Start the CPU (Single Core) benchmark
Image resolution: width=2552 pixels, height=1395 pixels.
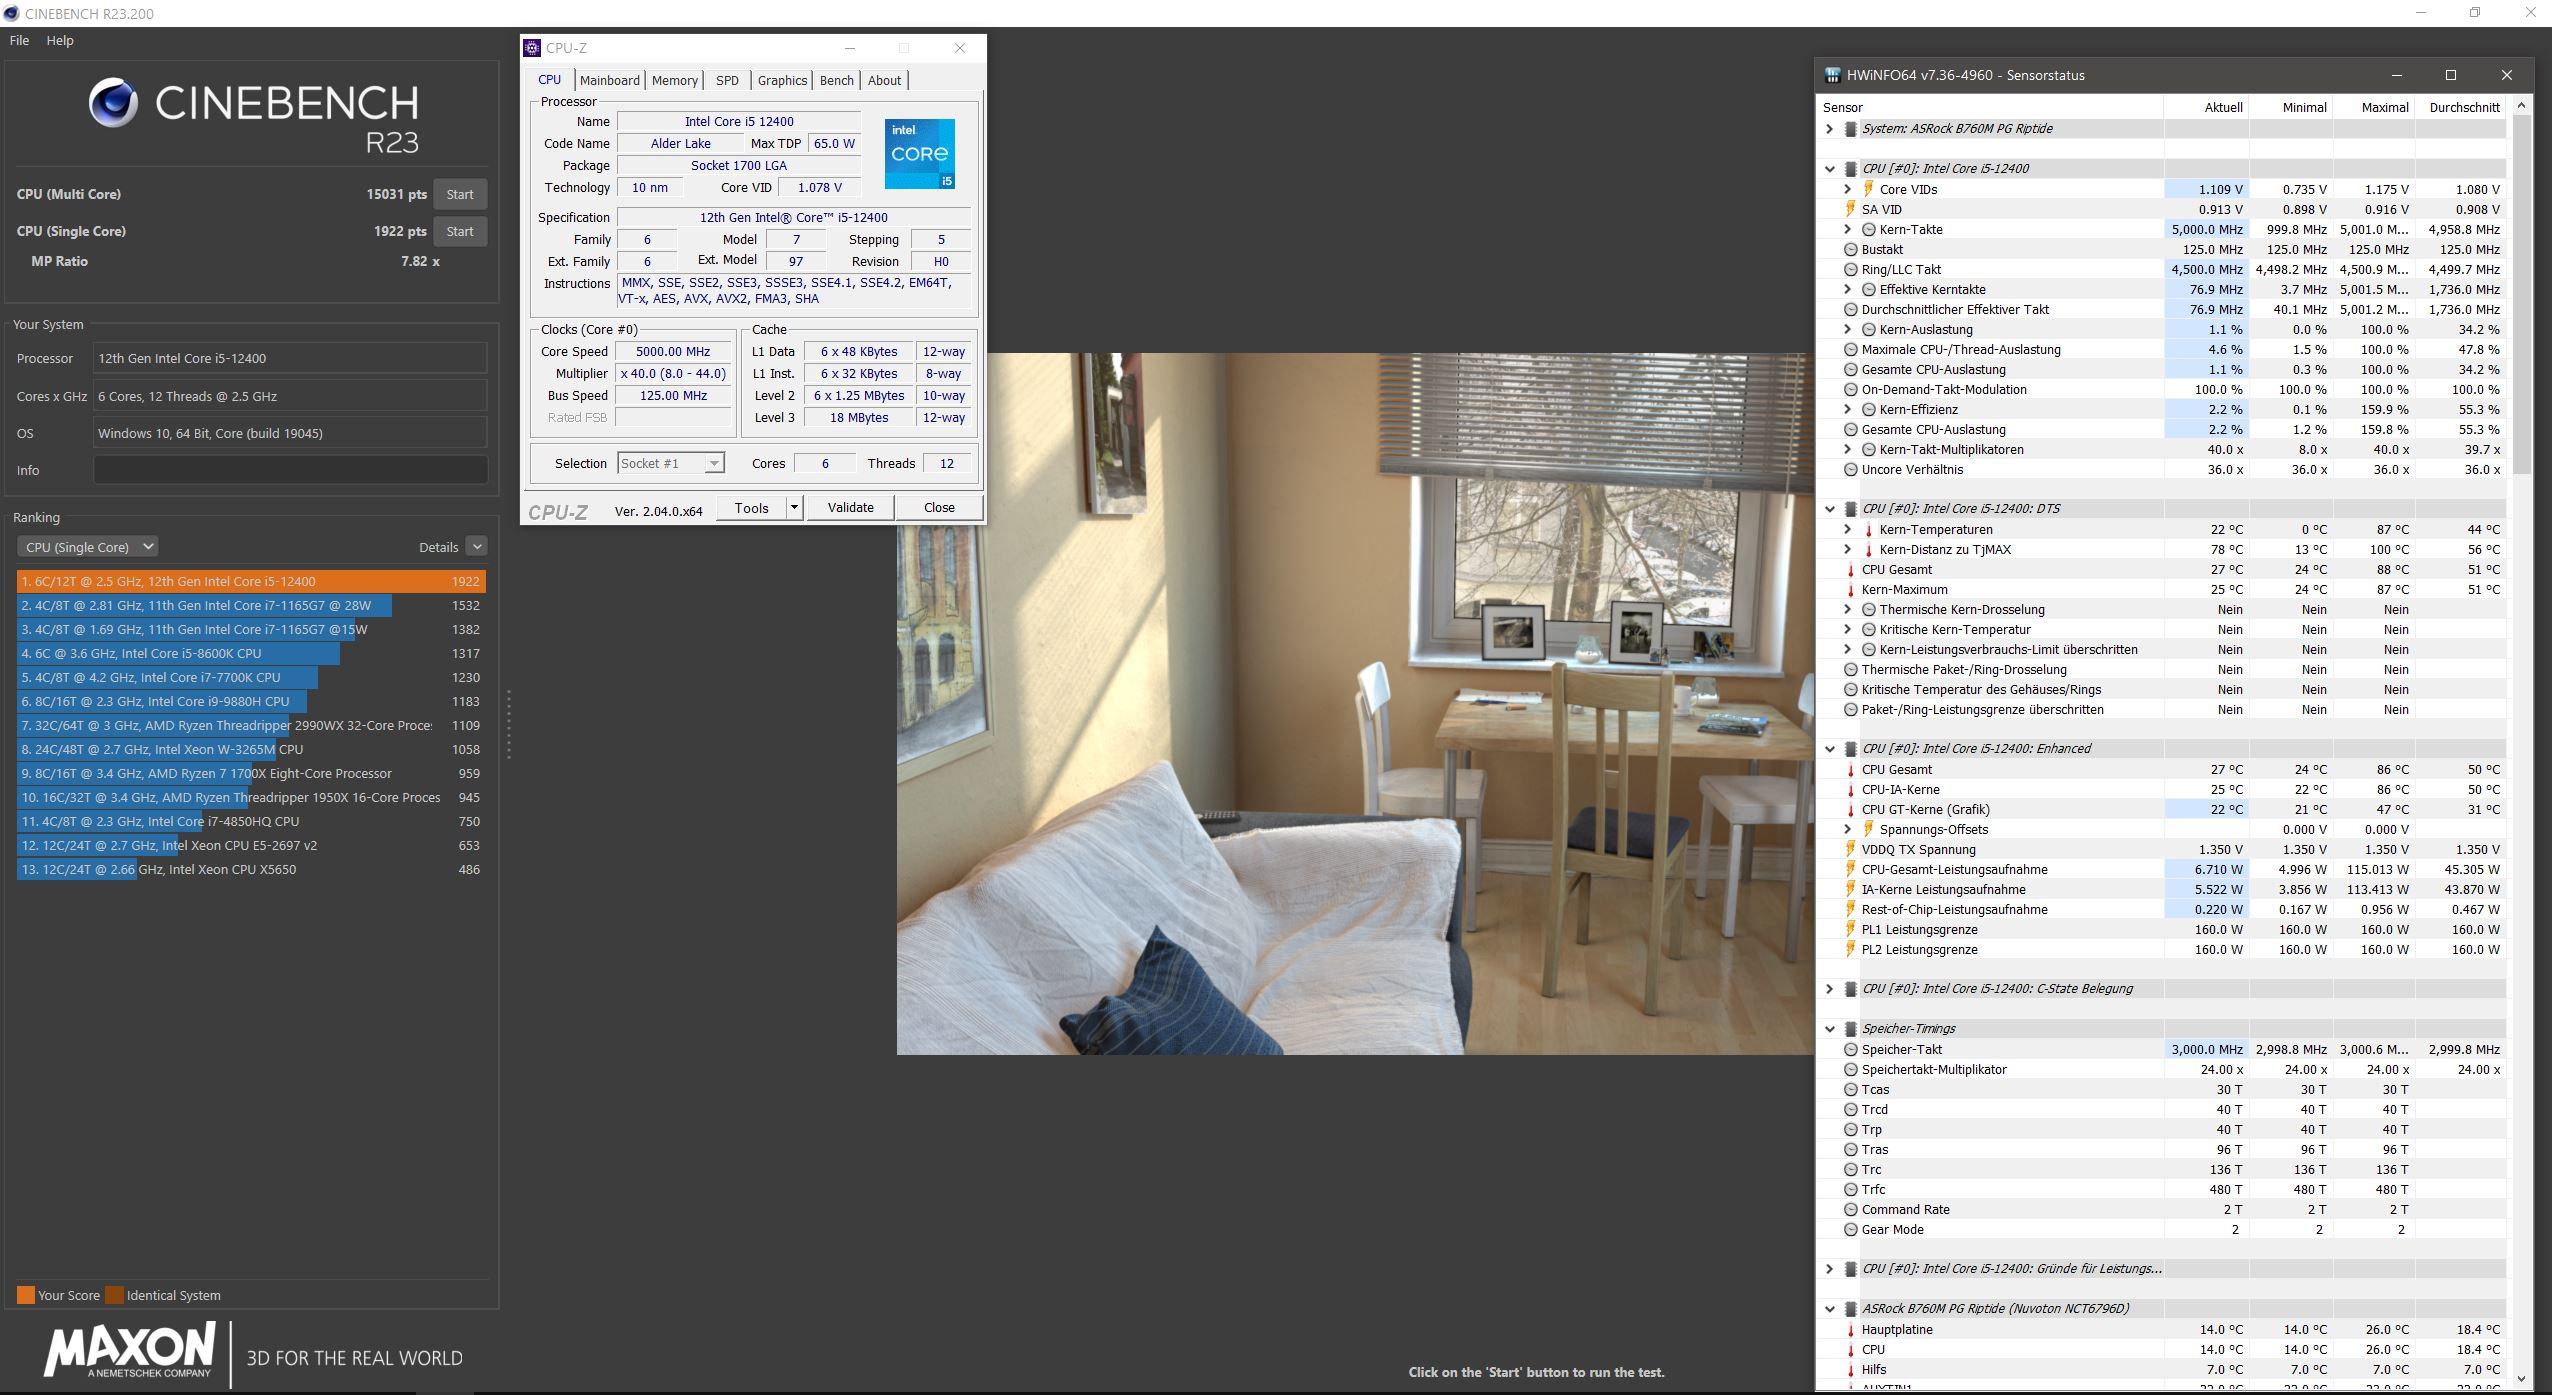pos(460,231)
